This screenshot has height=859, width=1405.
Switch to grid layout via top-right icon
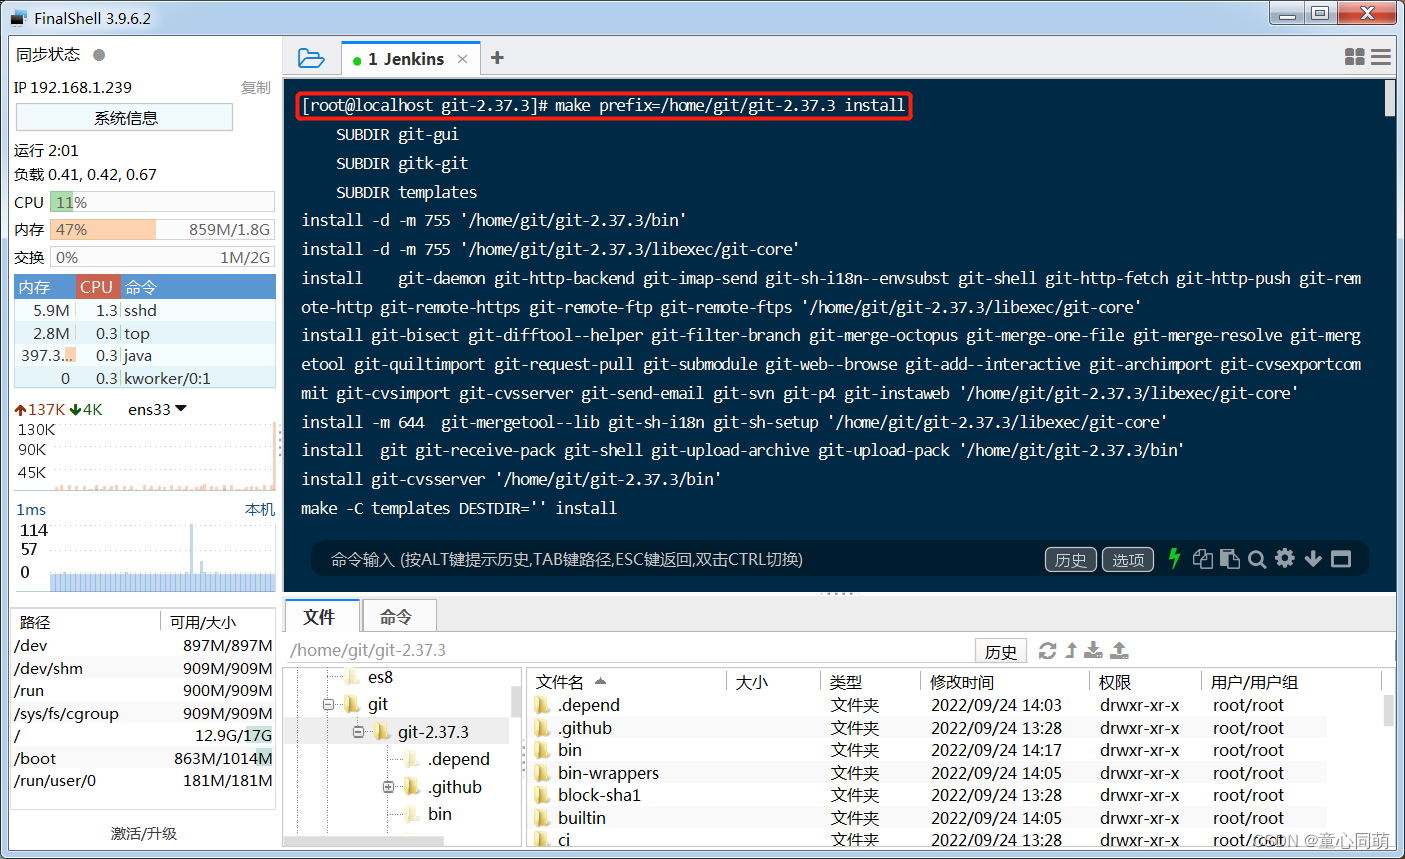click(1354, 57)
